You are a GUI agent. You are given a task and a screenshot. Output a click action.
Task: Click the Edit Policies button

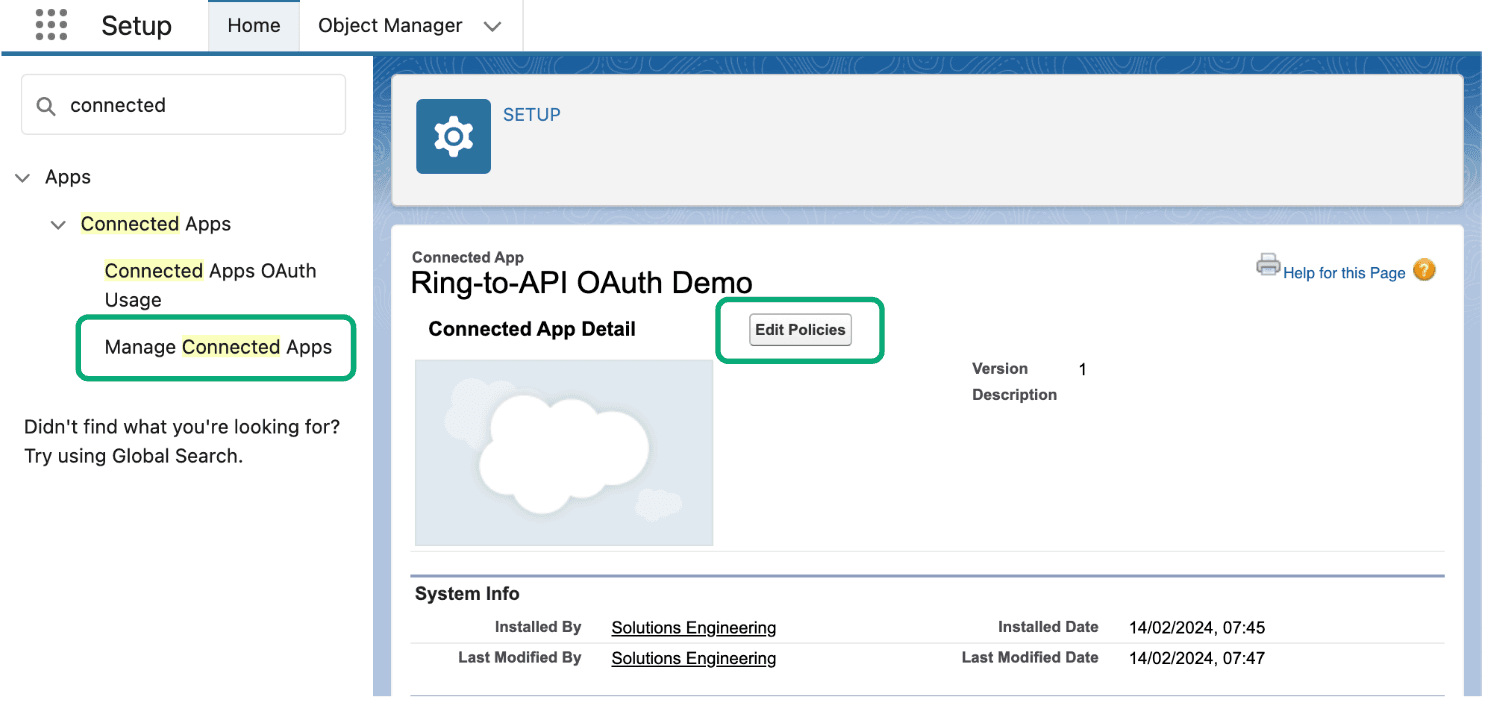(800, 330)
